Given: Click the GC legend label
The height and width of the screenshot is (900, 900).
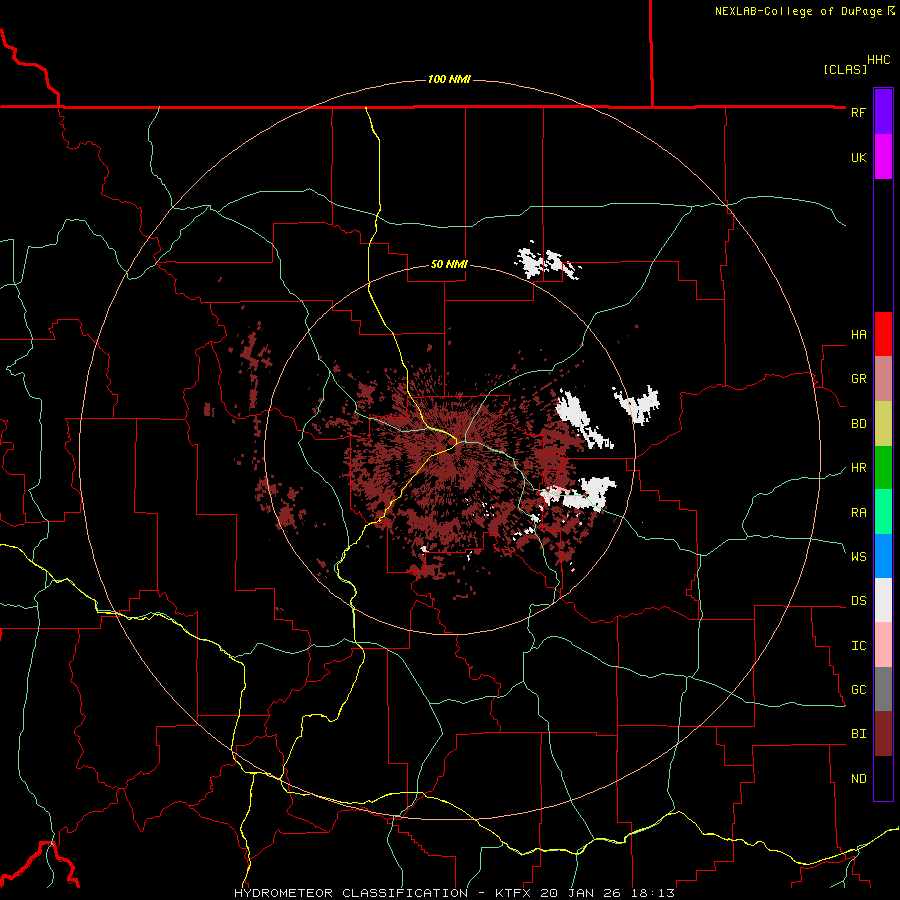Looking at the screenshot, I should [x=858, y=690].
